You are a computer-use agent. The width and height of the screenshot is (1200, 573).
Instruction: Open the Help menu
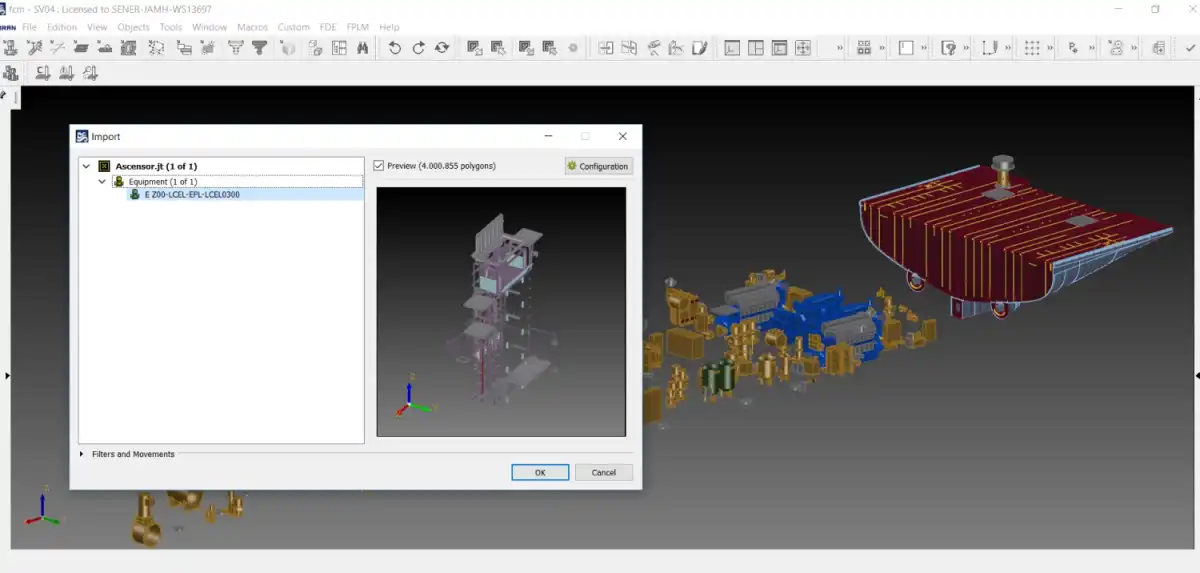tap(389, 27)
